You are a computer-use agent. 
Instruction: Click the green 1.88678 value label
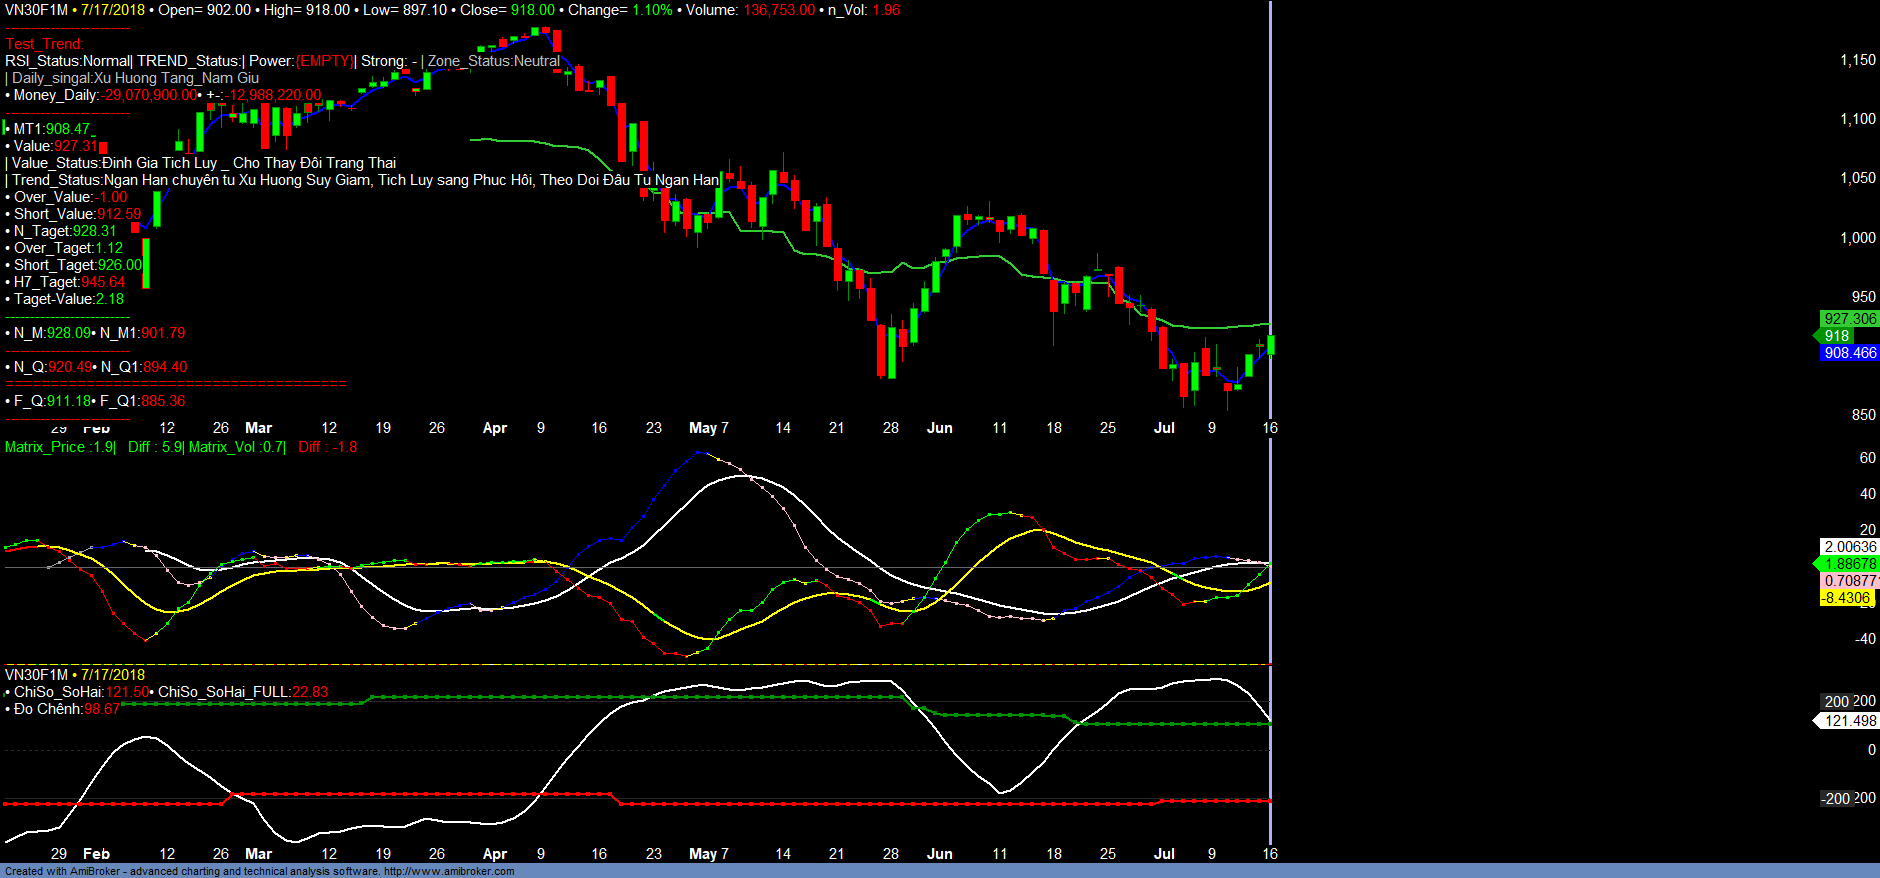click(x=1849, y=564)
